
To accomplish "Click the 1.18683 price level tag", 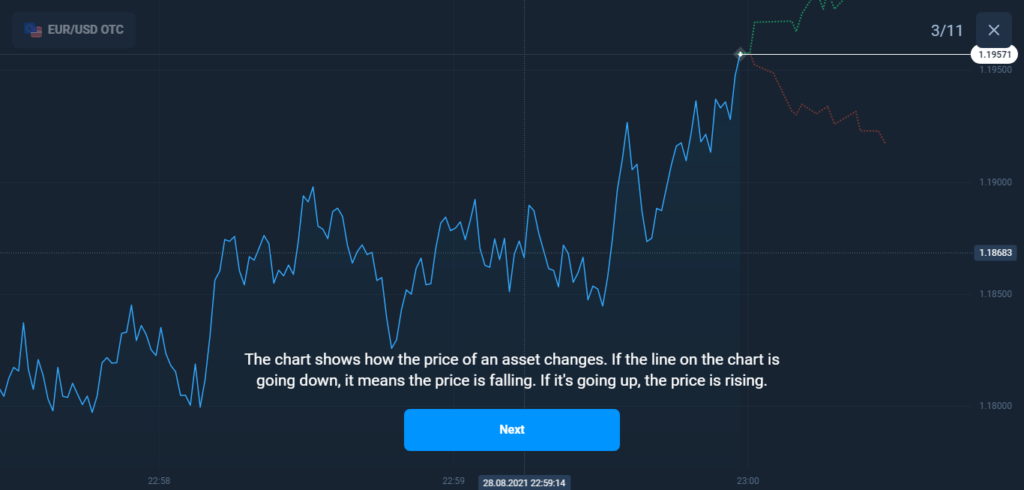I will 997,253.
